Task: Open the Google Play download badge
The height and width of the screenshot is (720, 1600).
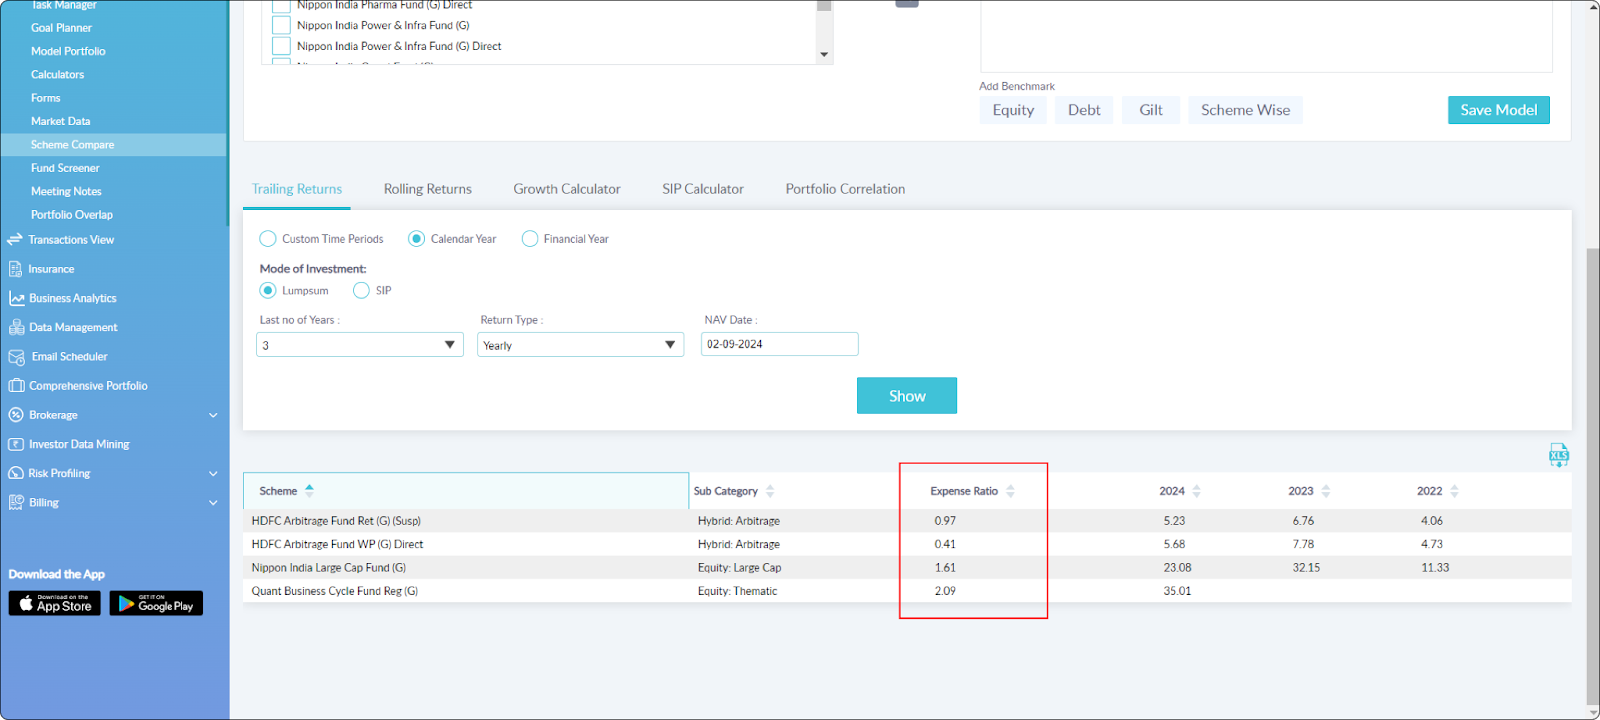Action: (156, 603)
